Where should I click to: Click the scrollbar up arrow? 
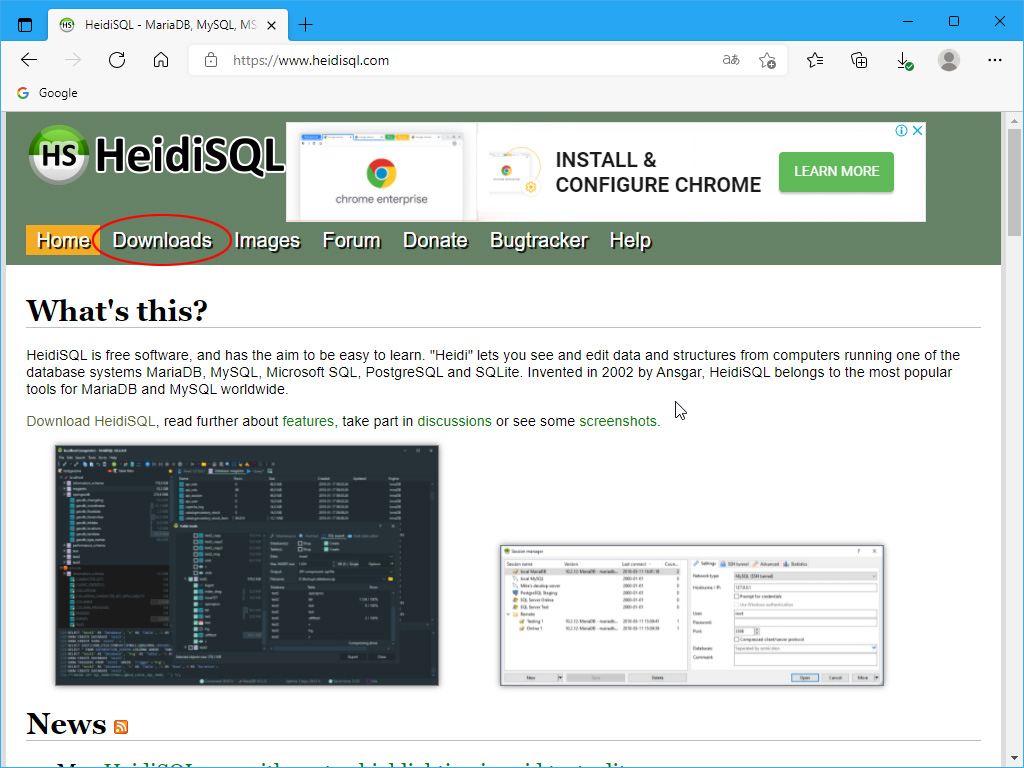tap(1014, 121)
